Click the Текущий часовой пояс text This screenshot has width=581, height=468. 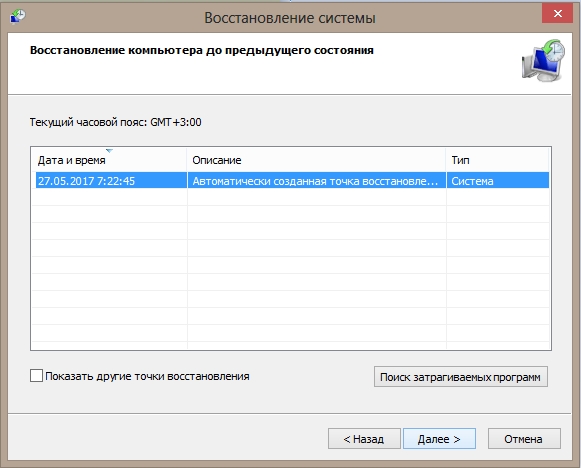pos(115,122)
